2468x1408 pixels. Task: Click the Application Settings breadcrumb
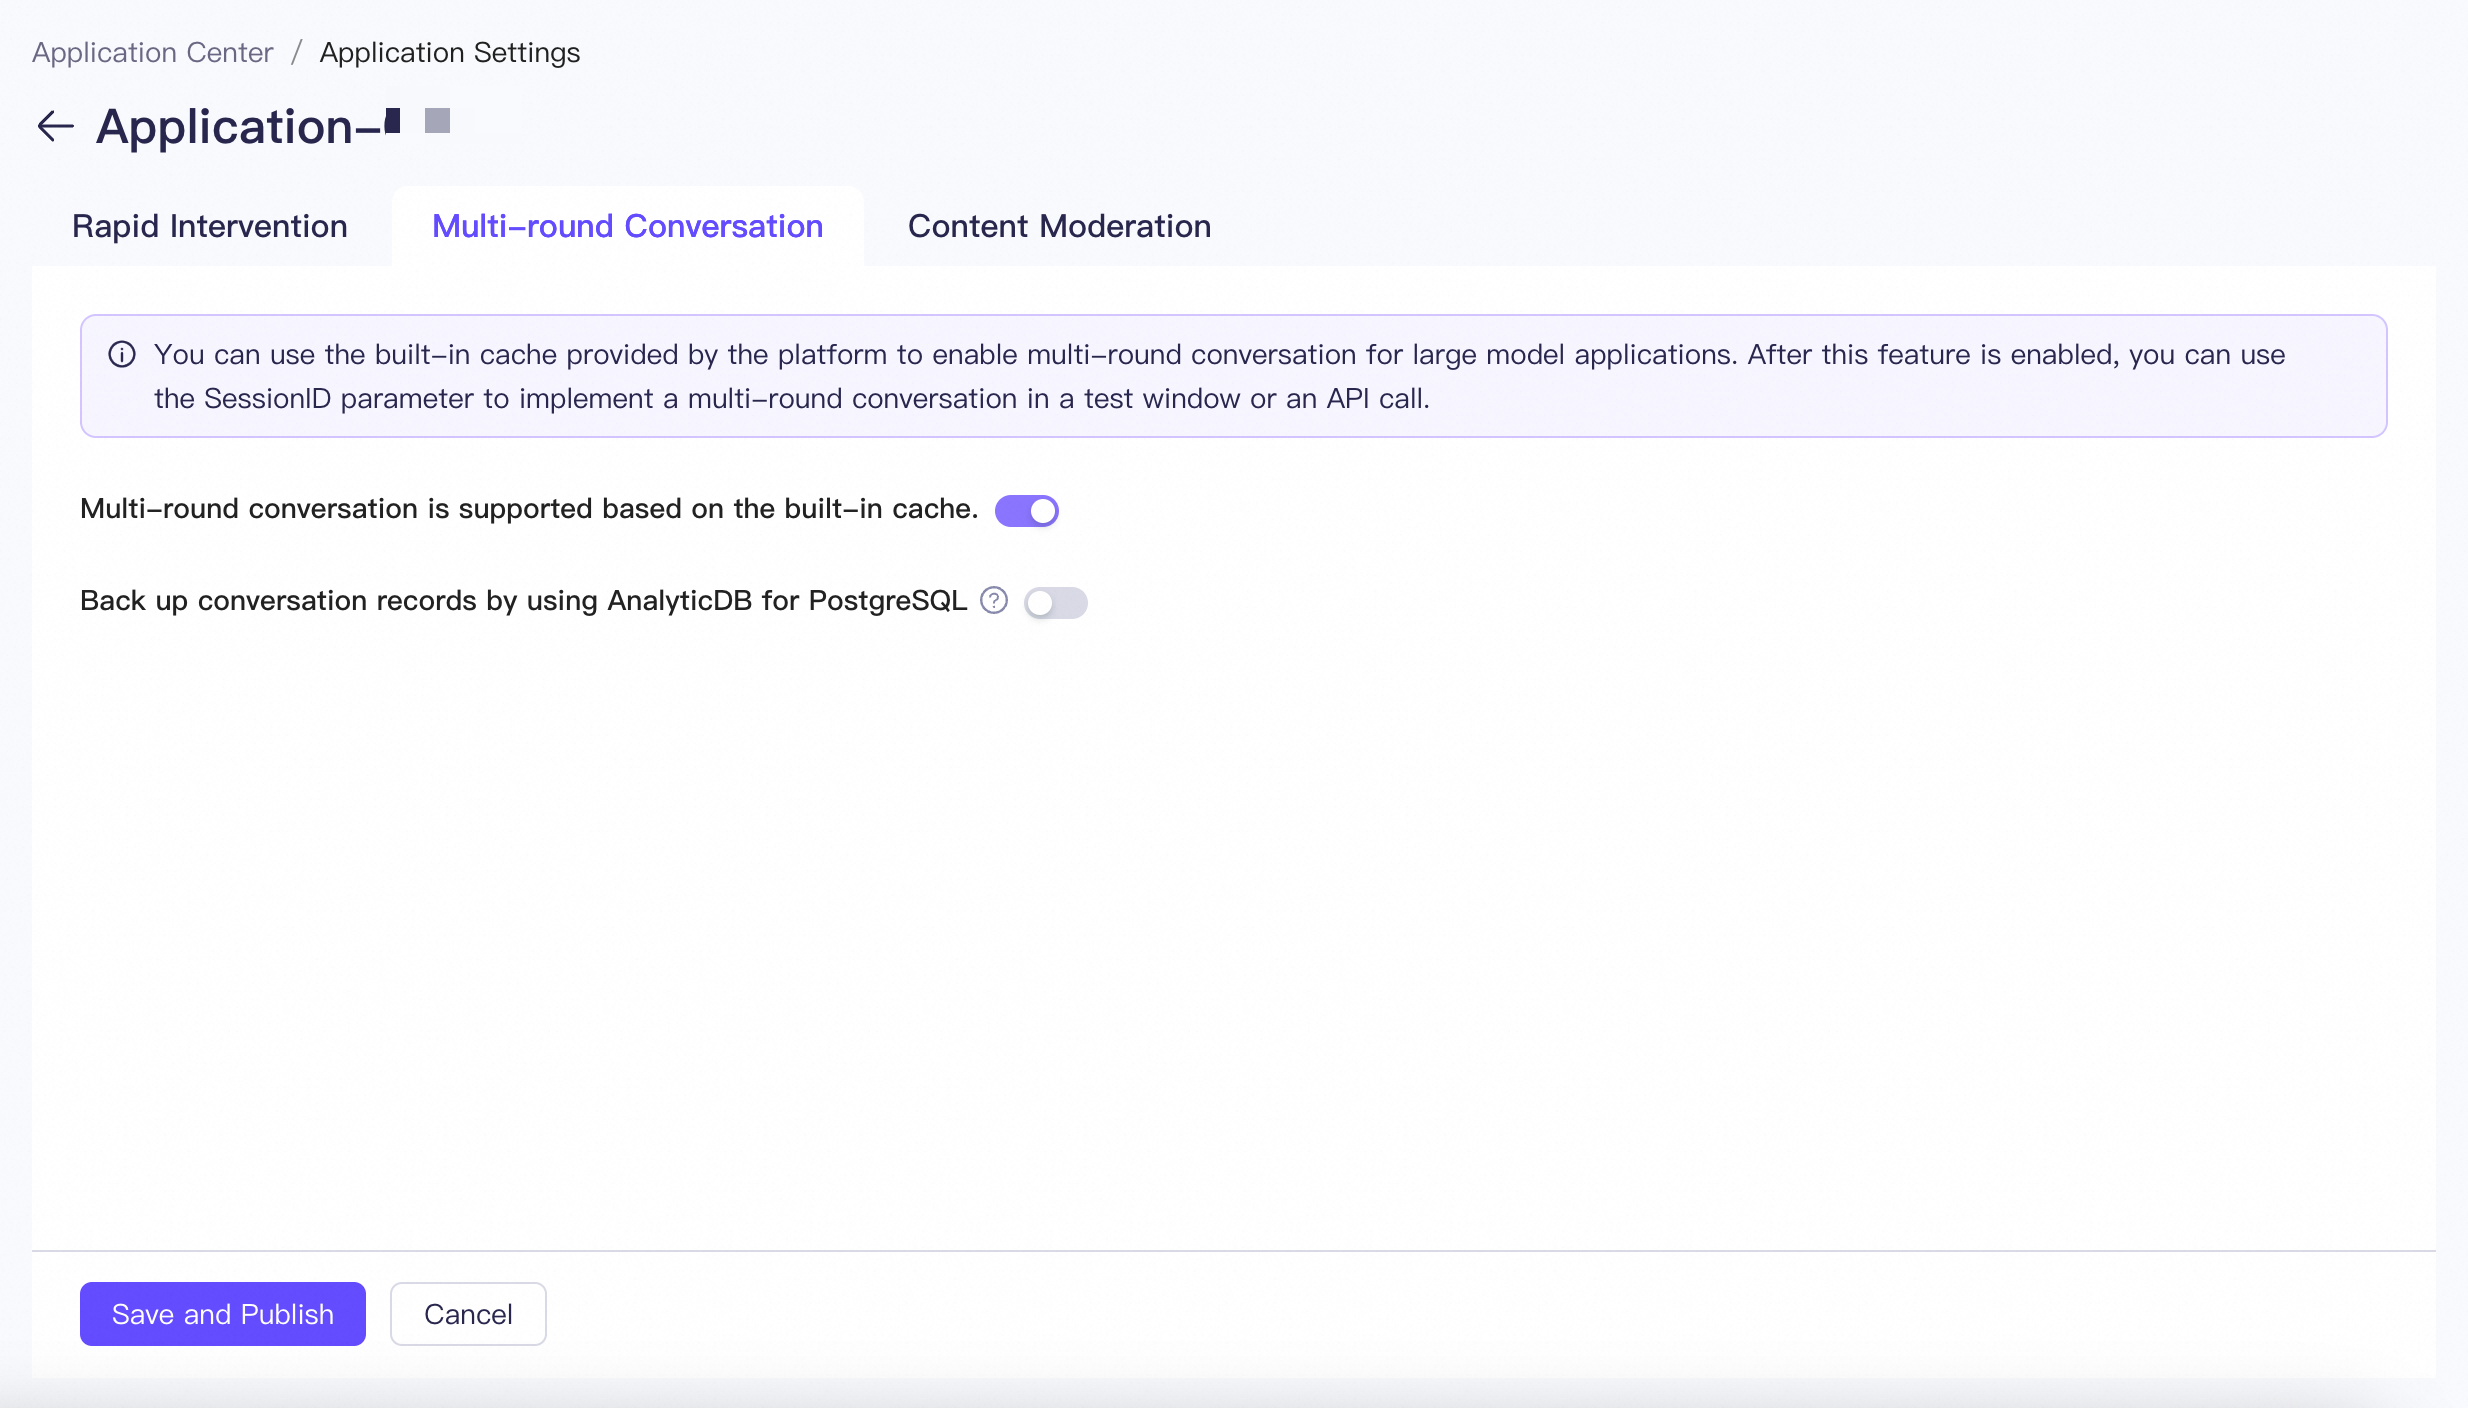point(450,52)
